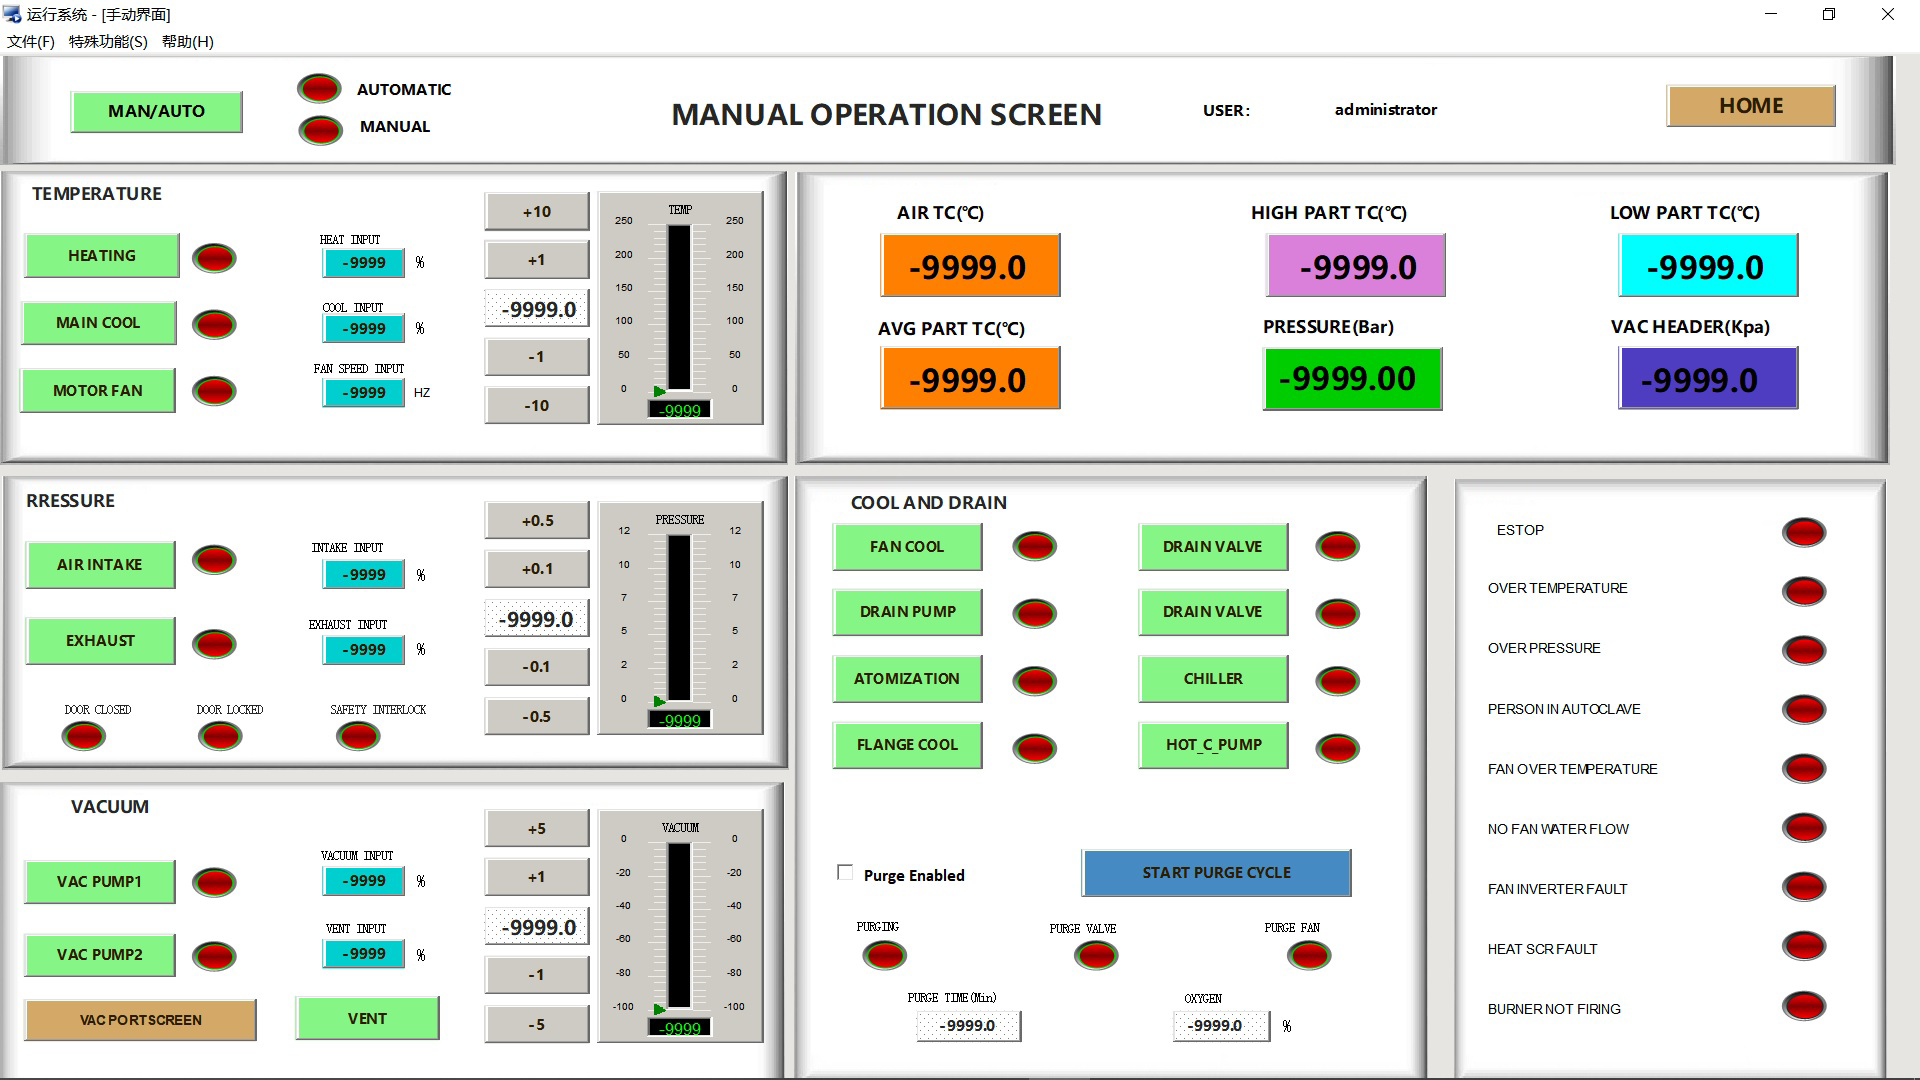Click the HEATING status indicator lamp
This screenshot has height=1080, width=1920.
214,258
